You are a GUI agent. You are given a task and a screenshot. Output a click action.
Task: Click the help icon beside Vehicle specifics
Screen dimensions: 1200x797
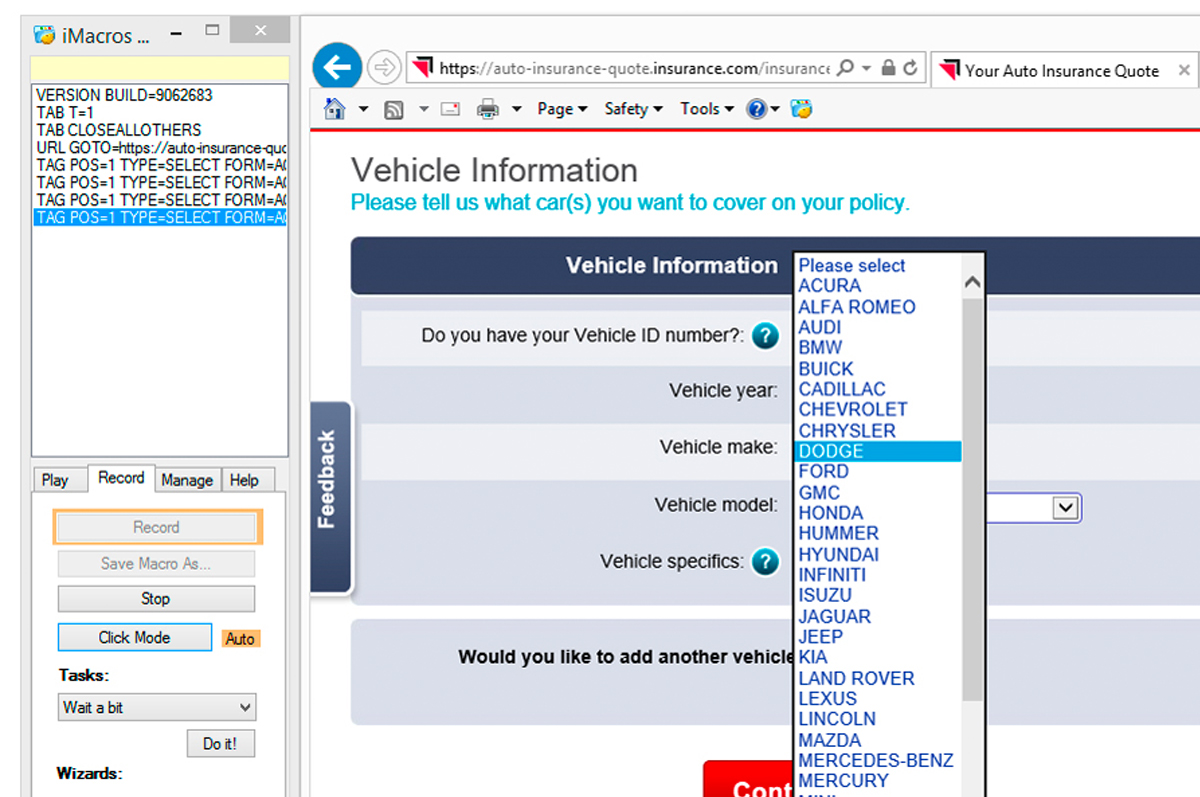[765, 562]
